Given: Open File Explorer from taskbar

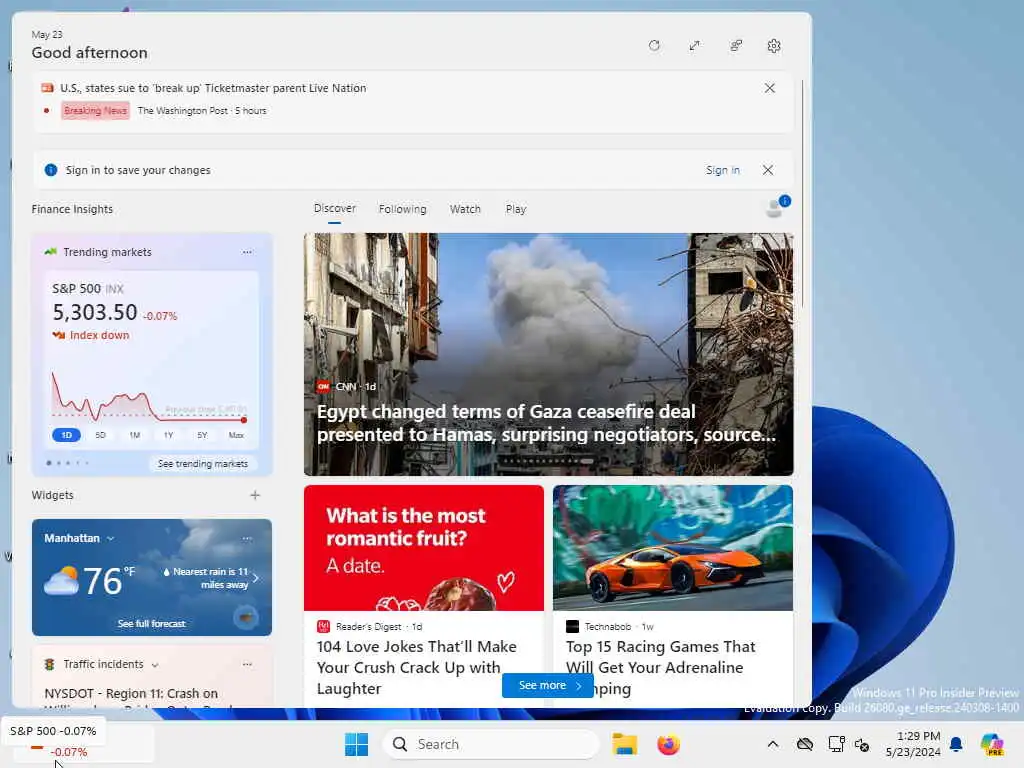Looking at the screenshot, I should tap(624, 744).
